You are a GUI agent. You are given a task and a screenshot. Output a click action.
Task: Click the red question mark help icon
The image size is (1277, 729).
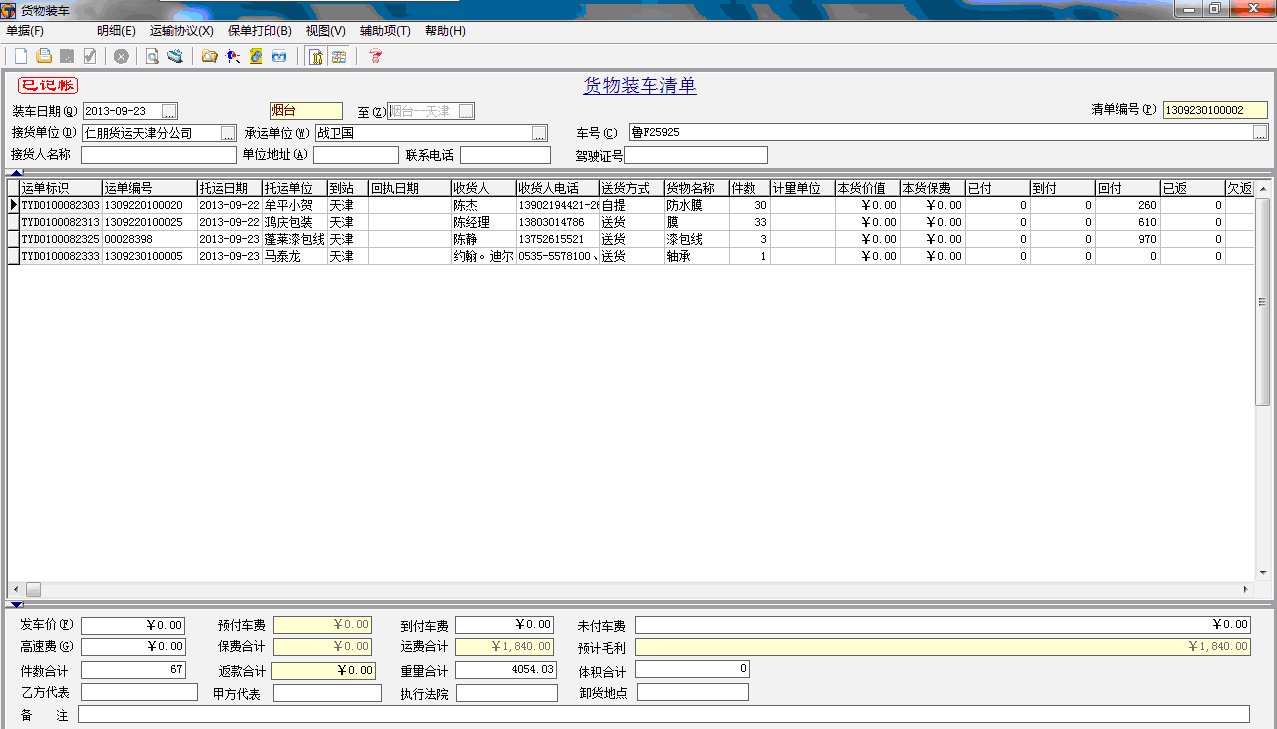(375, 56)
